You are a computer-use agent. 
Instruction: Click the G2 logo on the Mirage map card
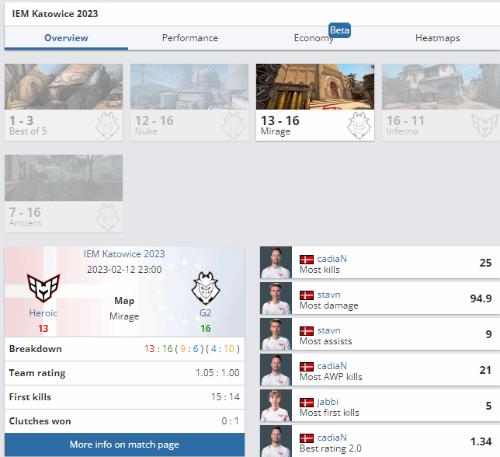(359, 126)
